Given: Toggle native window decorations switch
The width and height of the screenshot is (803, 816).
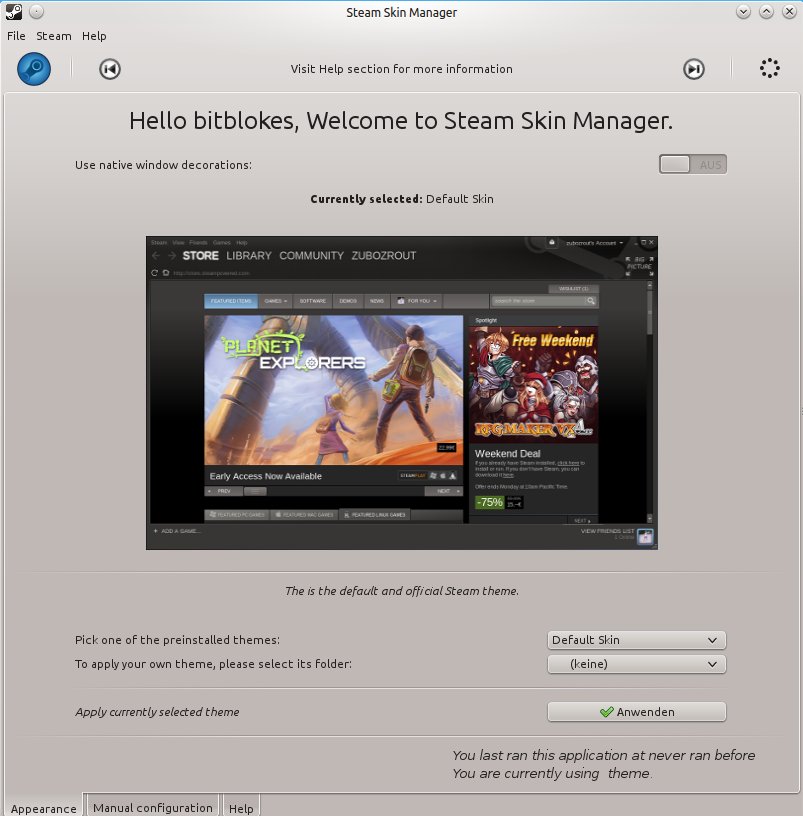Looking at the screenshot, I should click(693, 164).
